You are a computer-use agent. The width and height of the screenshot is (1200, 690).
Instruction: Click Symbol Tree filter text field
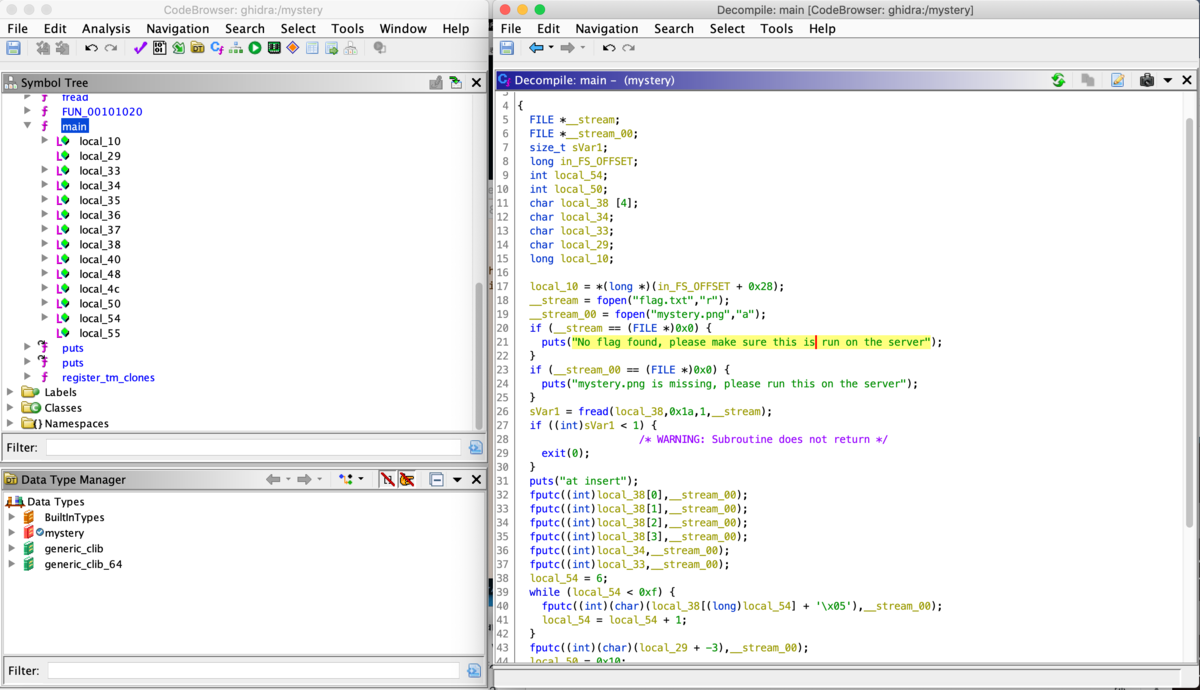254,447
